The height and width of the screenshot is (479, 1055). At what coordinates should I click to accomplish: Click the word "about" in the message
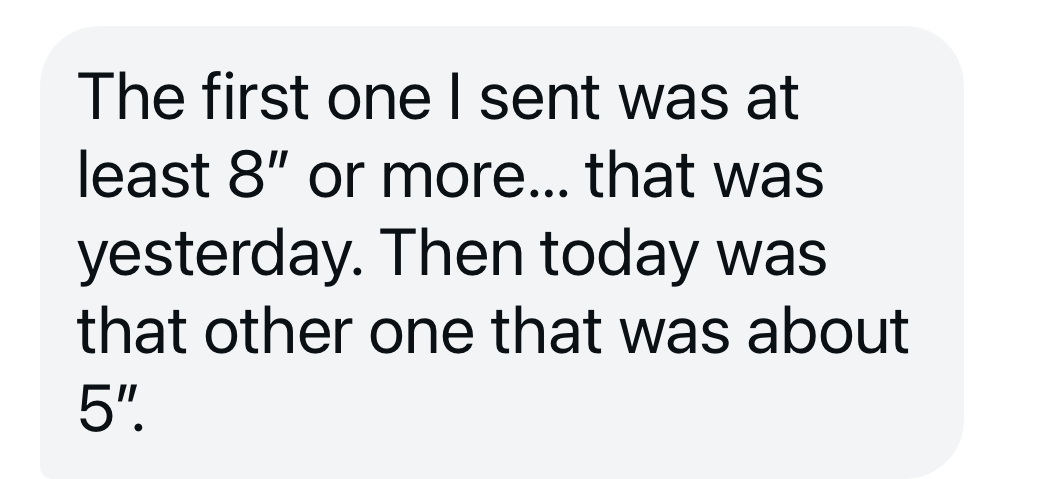tap(828, 330)
